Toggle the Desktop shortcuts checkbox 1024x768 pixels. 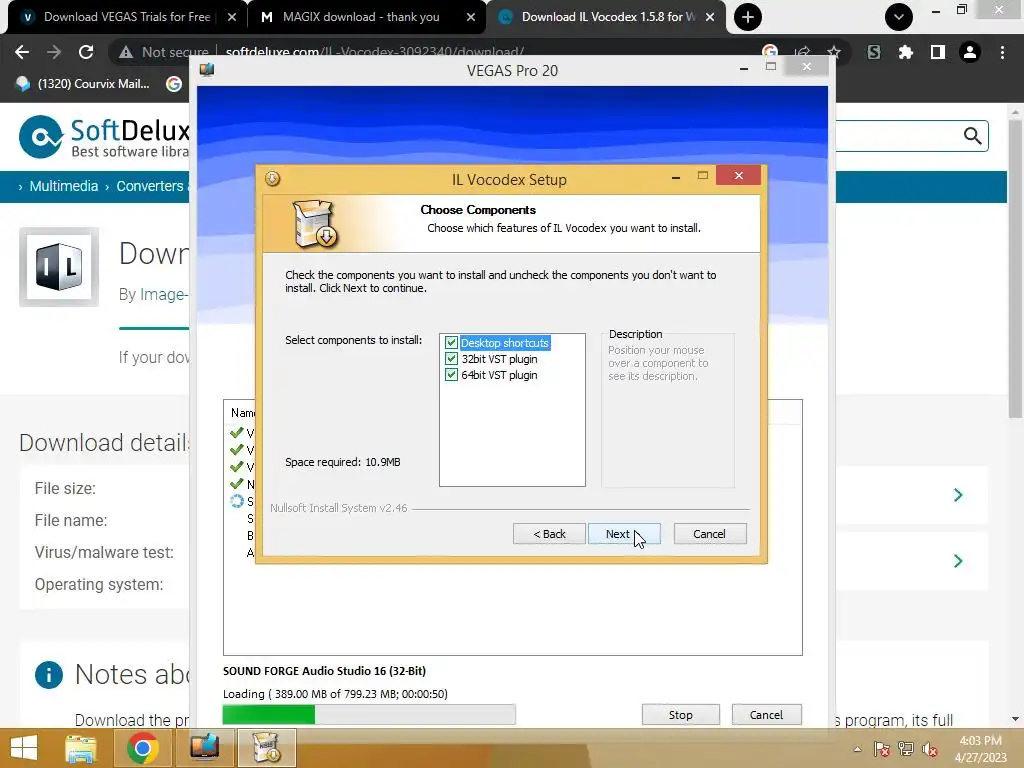(x=451, y=342)
